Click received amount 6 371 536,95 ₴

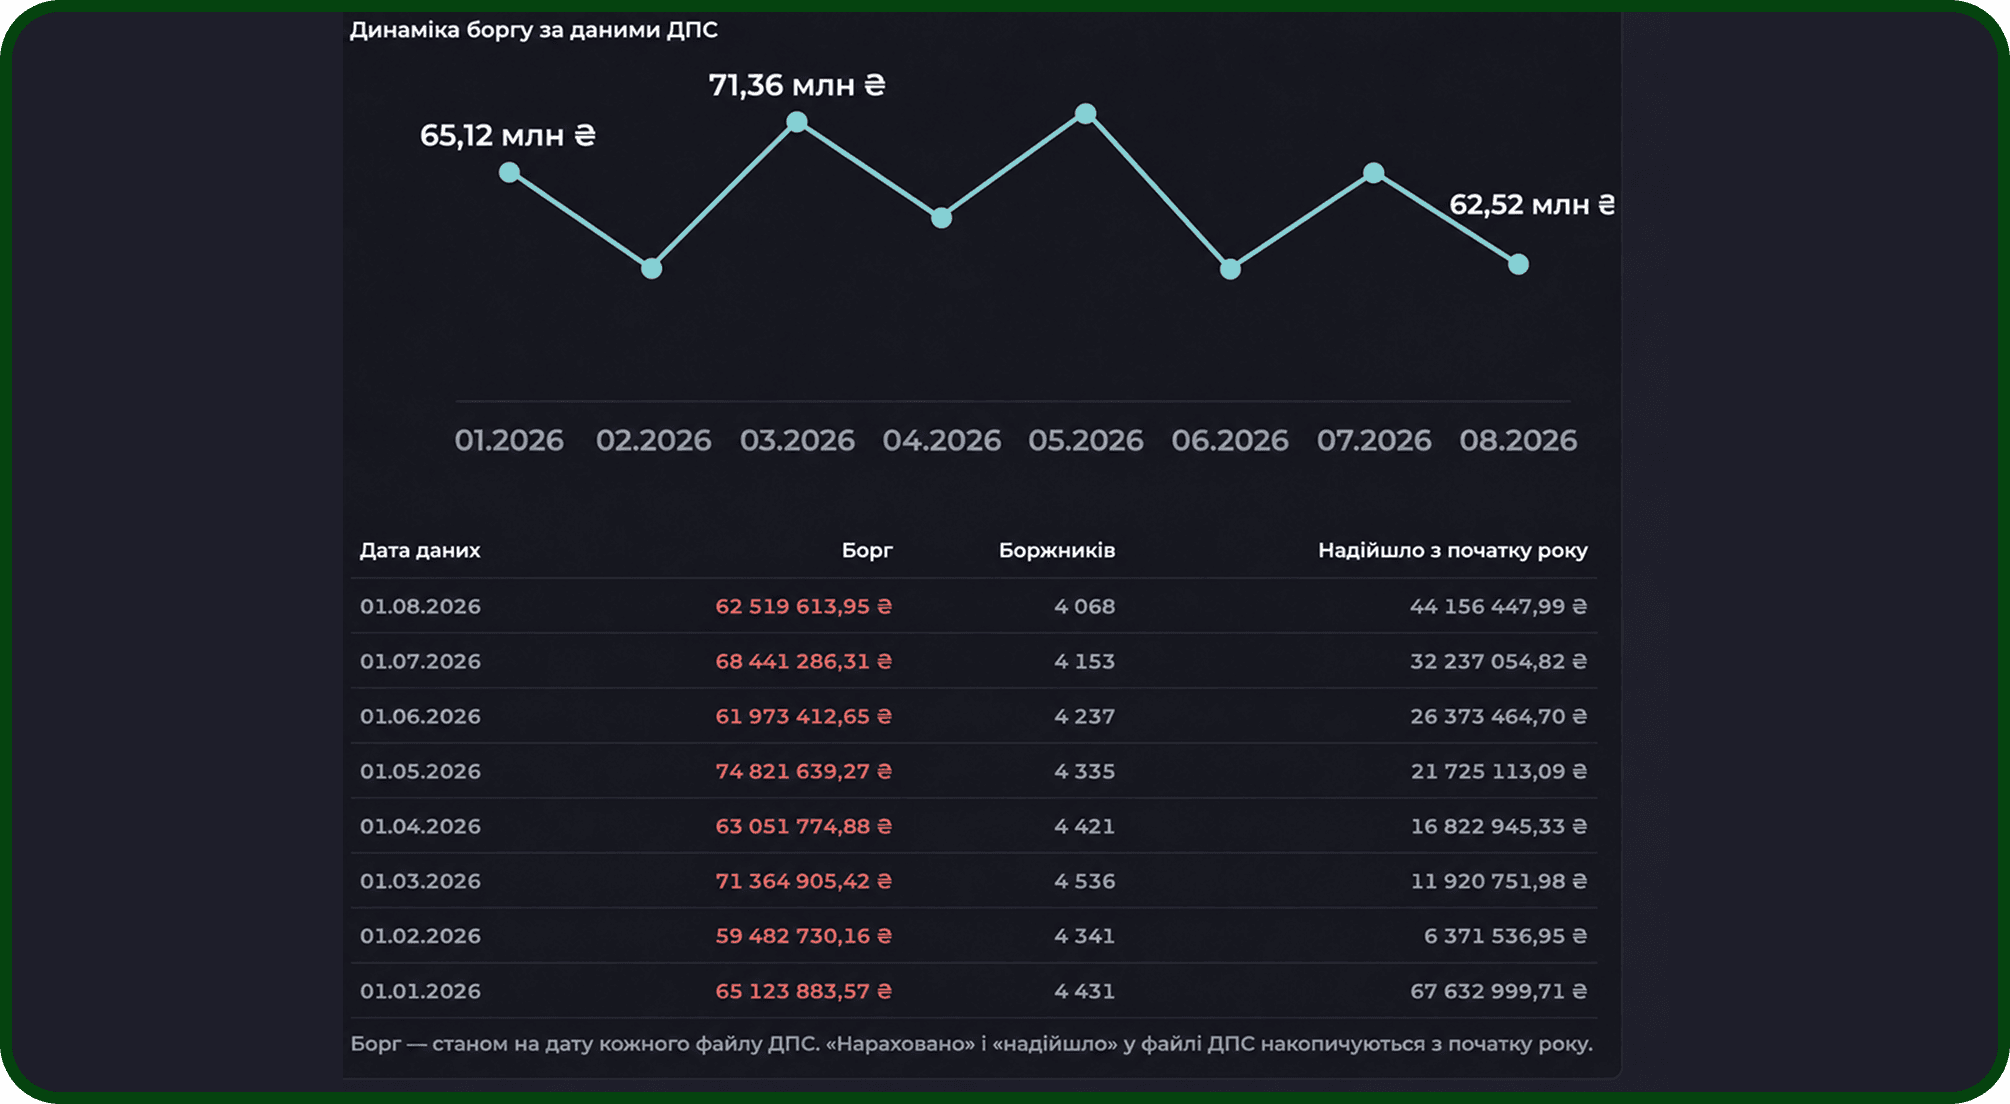(1505, 936)
